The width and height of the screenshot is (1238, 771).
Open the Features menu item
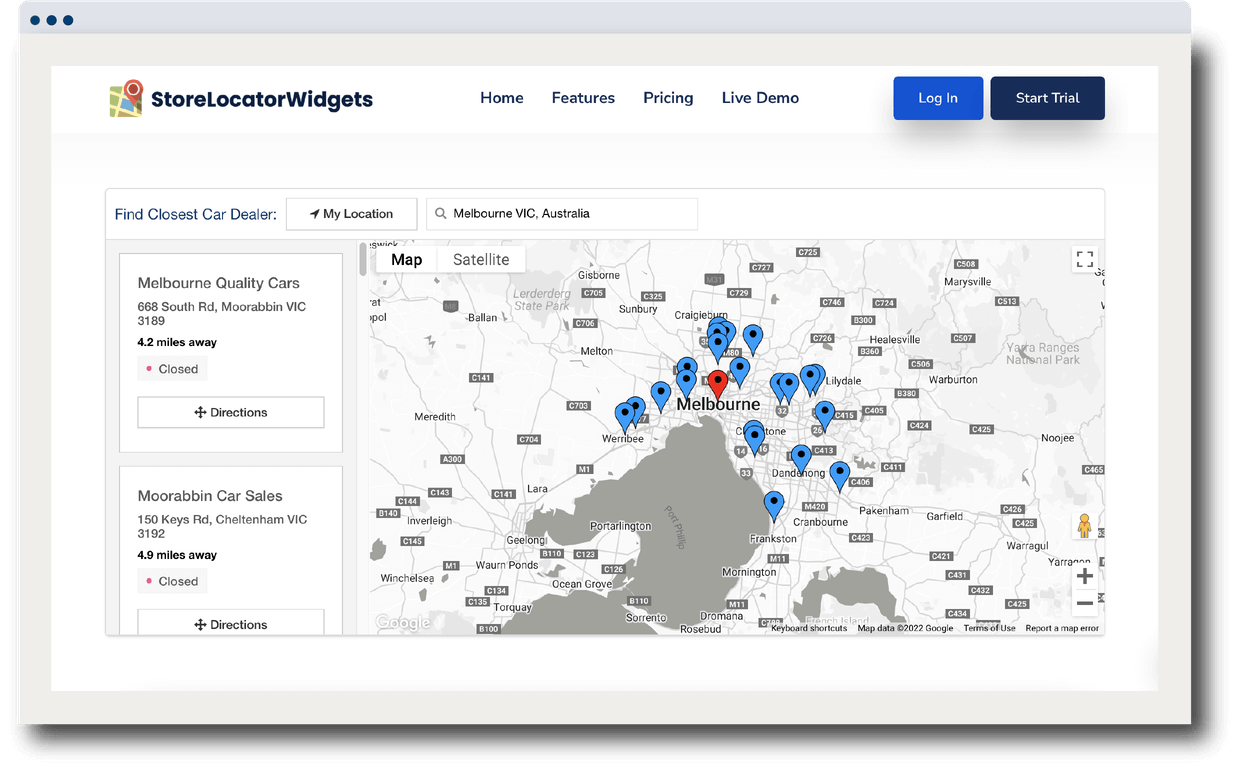[x=583, y=98]
